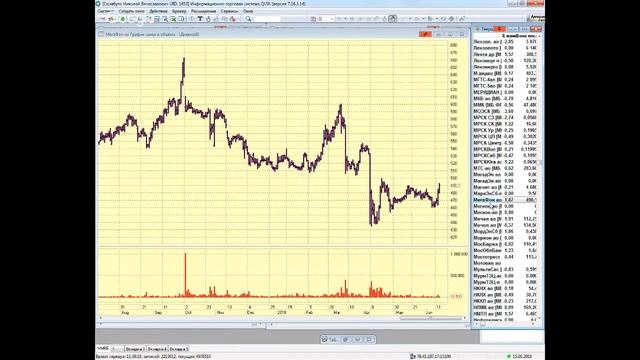
Task: Select the МосБиржа row
Action: point(506,244)
